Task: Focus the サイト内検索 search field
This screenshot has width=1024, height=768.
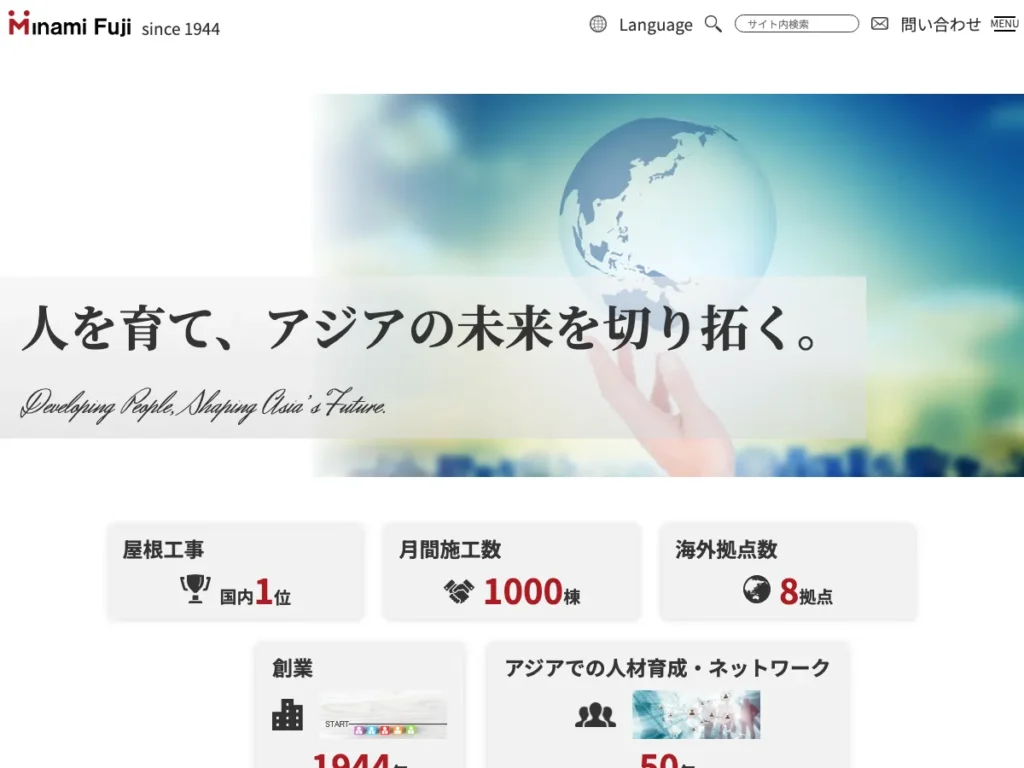Action: coord(797,24)
